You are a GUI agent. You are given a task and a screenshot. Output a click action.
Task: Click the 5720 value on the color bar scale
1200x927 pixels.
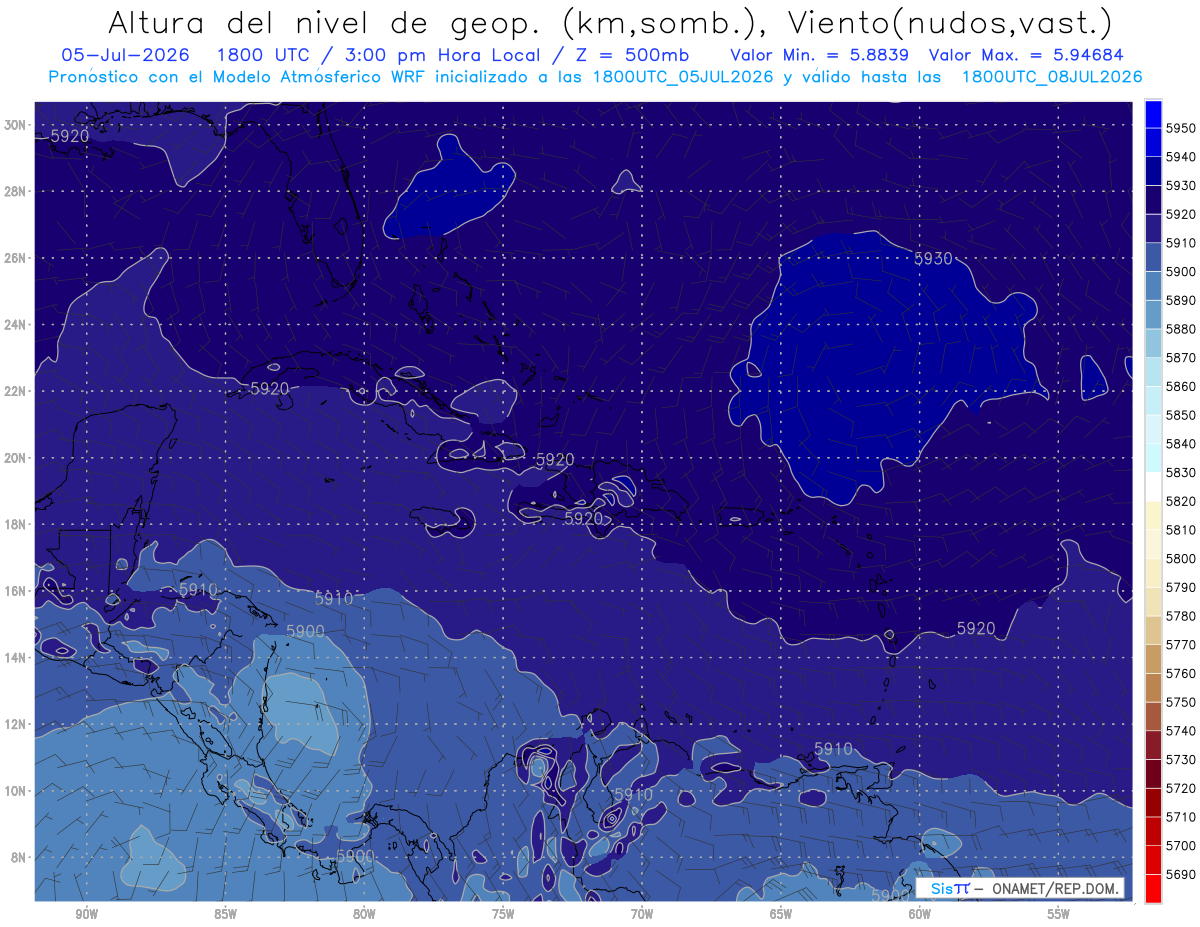1181,788
